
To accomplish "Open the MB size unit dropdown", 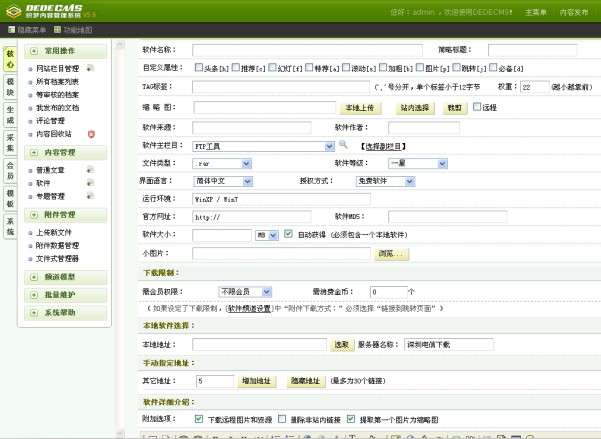I will click(267, 235).
